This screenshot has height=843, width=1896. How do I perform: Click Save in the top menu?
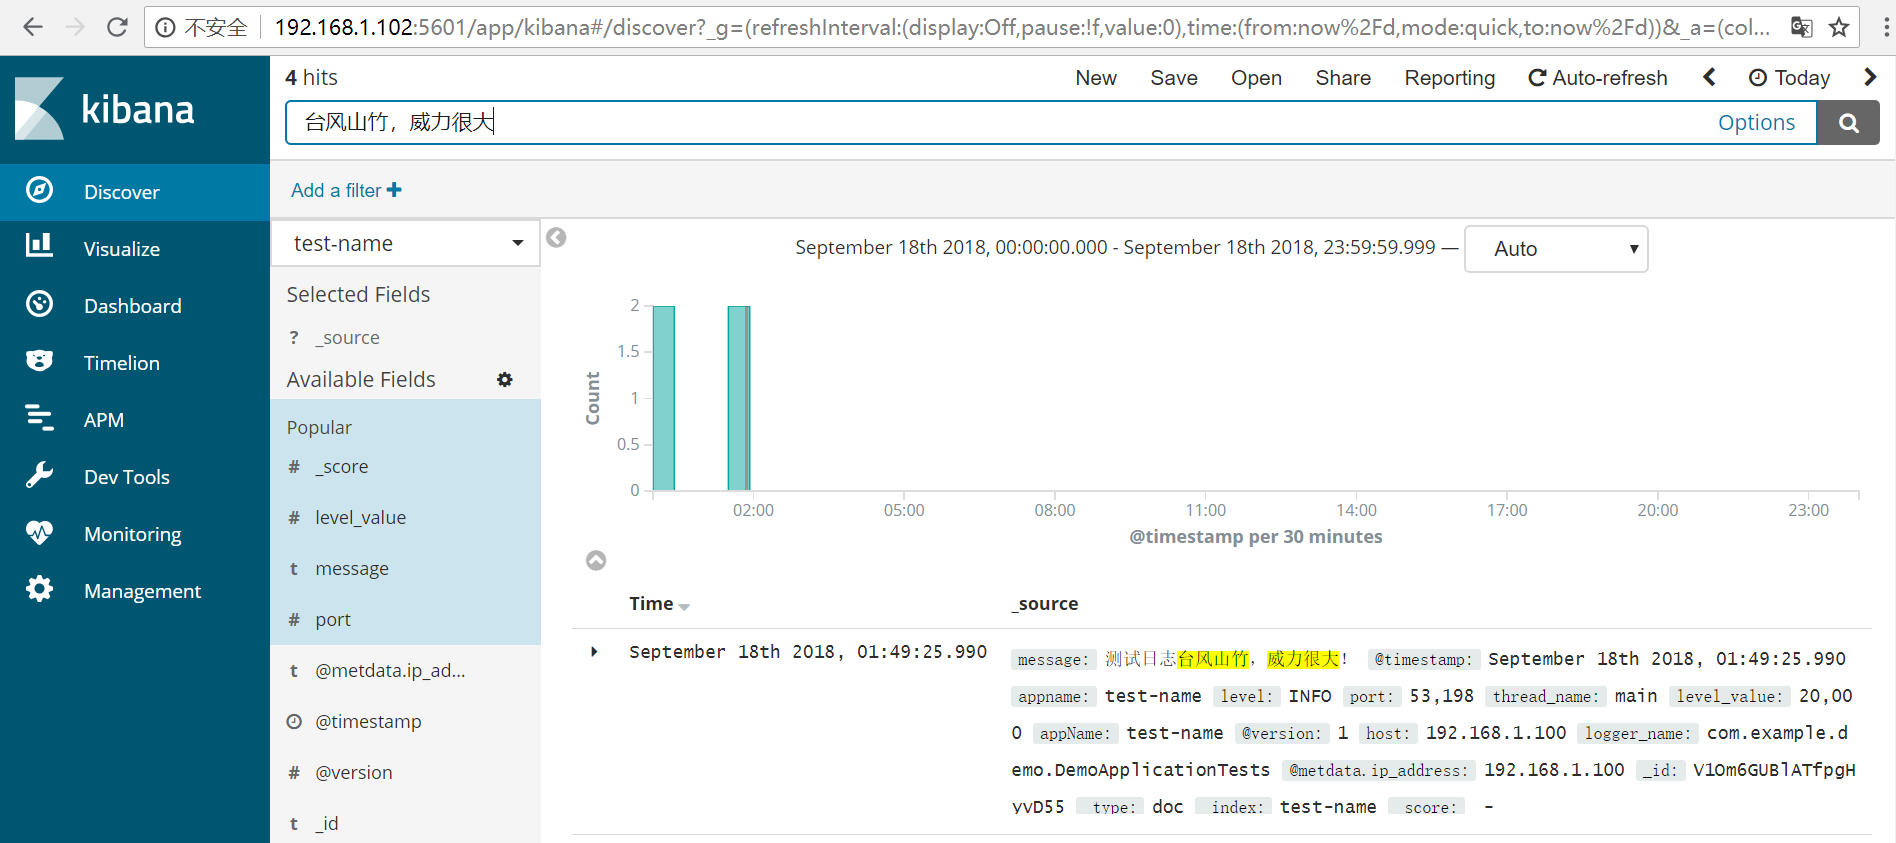1174,78
